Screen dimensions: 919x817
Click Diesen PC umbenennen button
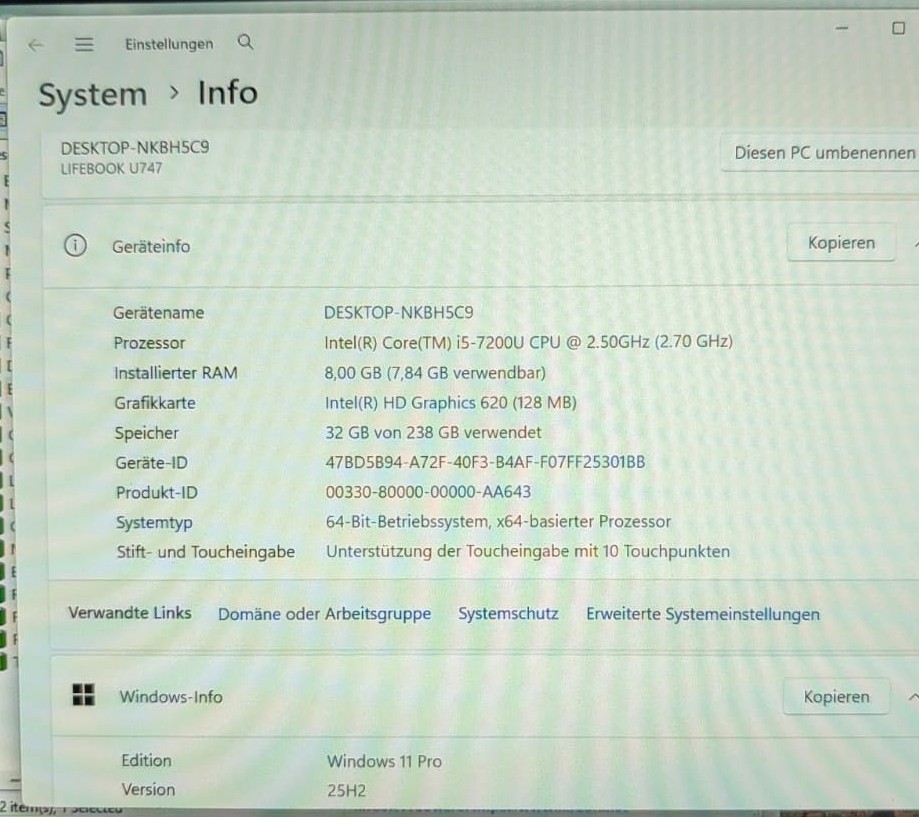821,153
